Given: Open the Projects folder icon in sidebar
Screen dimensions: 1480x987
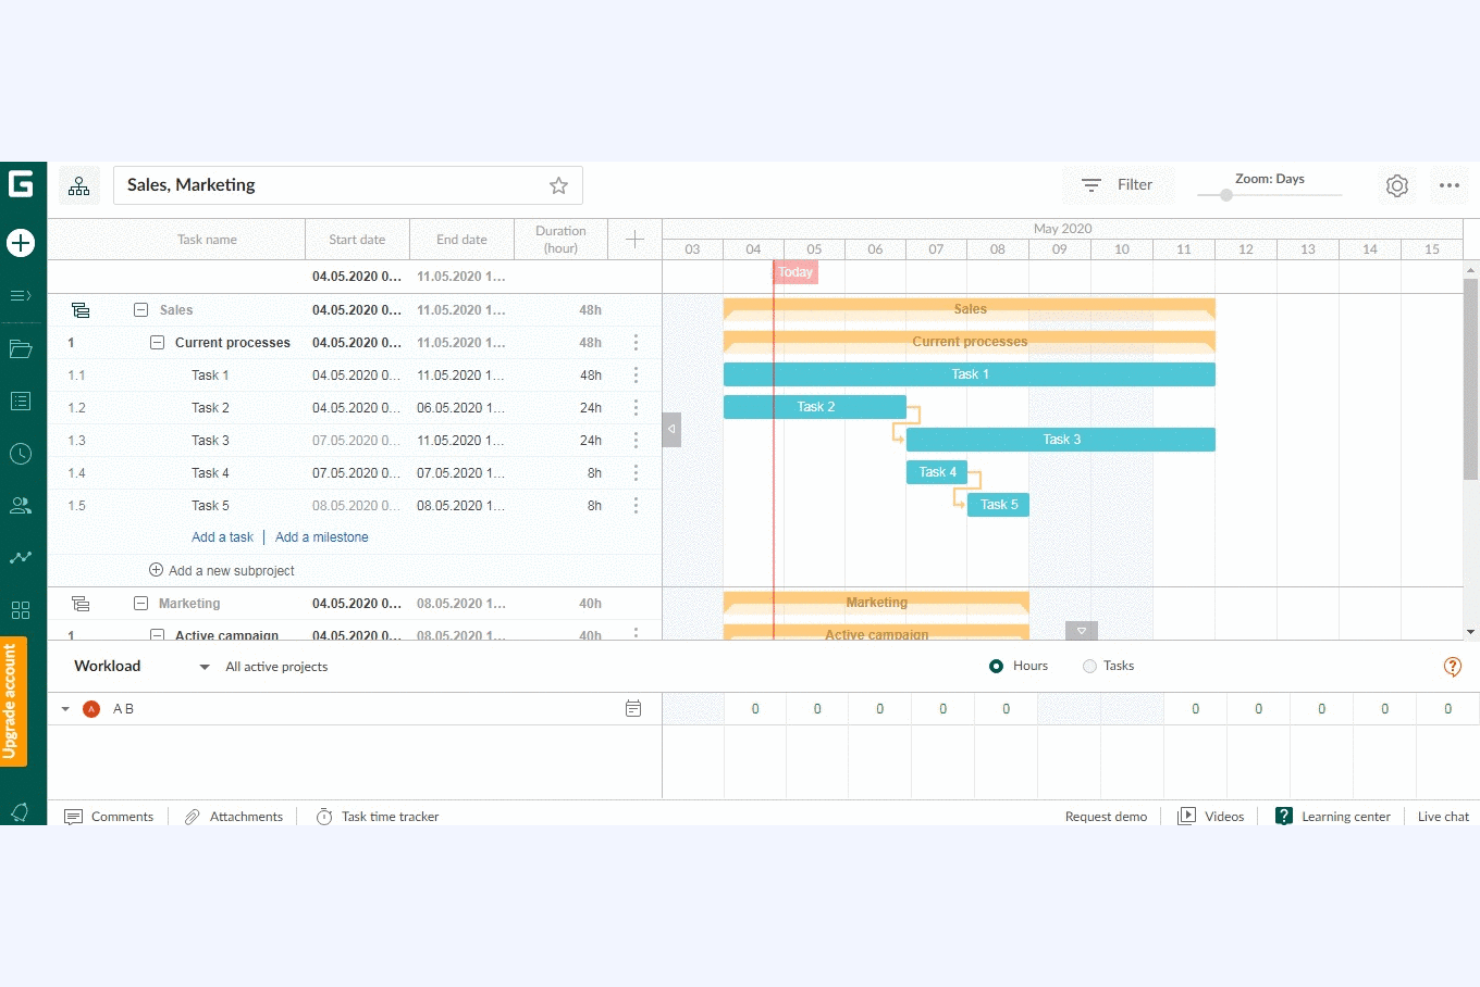Looking at the screenshot, I should point(20,348).
